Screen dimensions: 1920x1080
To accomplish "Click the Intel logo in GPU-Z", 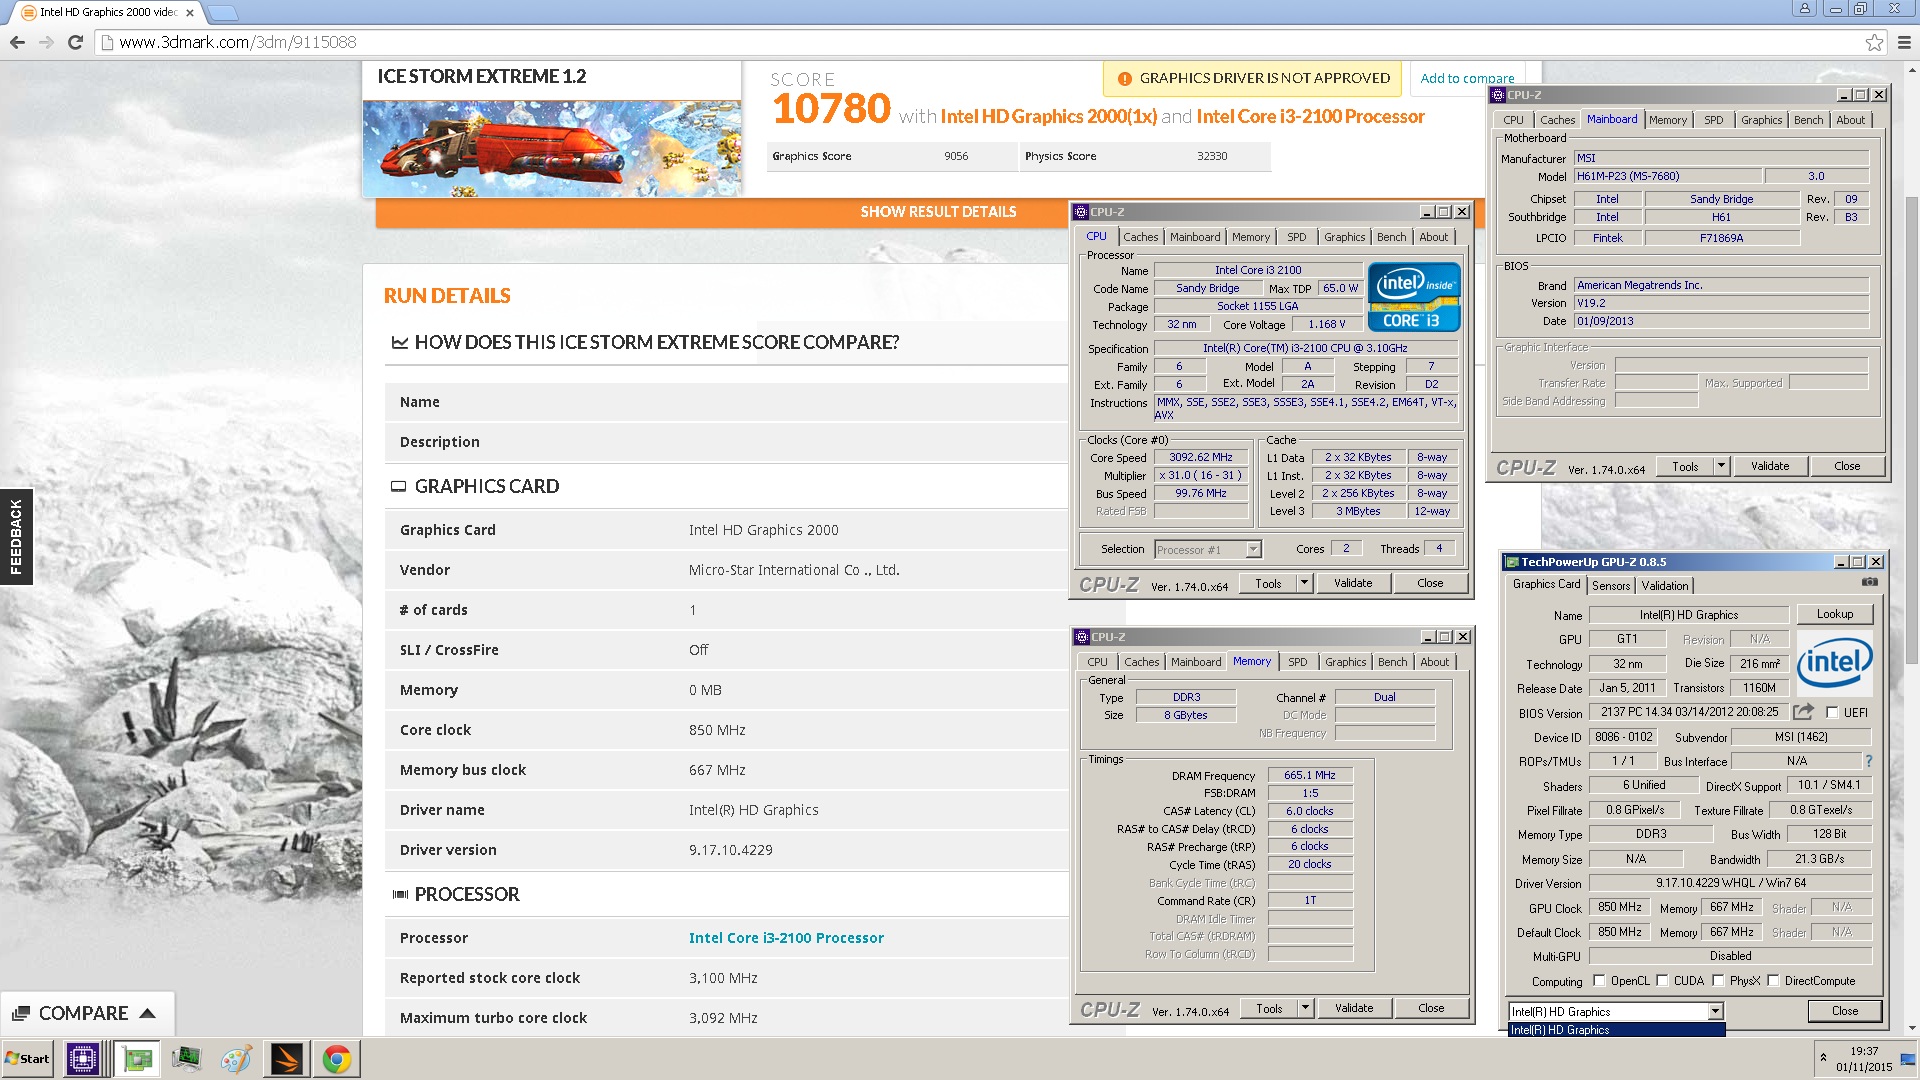I will click(1835, 662).
